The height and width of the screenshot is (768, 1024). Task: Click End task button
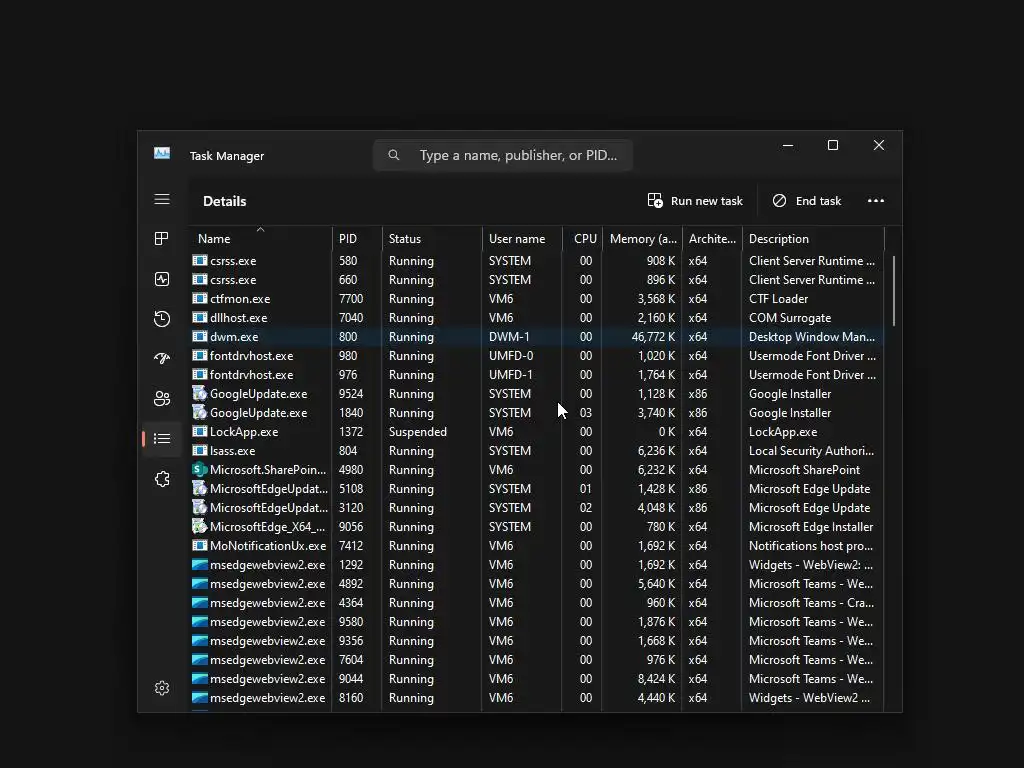click(x=807, y=200)
